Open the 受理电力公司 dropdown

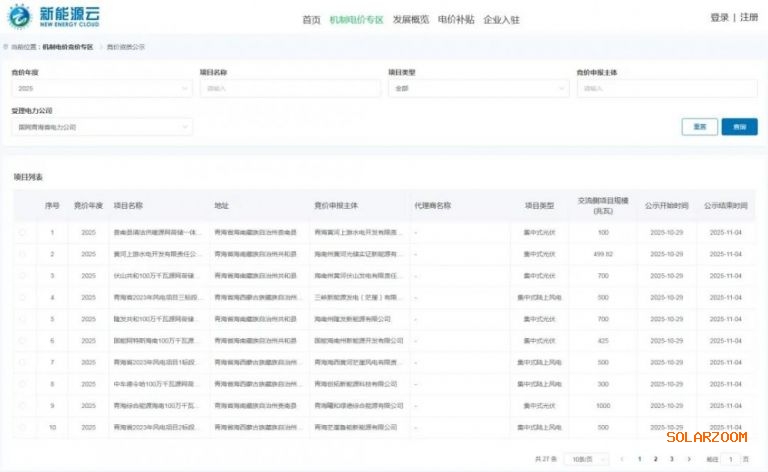point(101,127)
